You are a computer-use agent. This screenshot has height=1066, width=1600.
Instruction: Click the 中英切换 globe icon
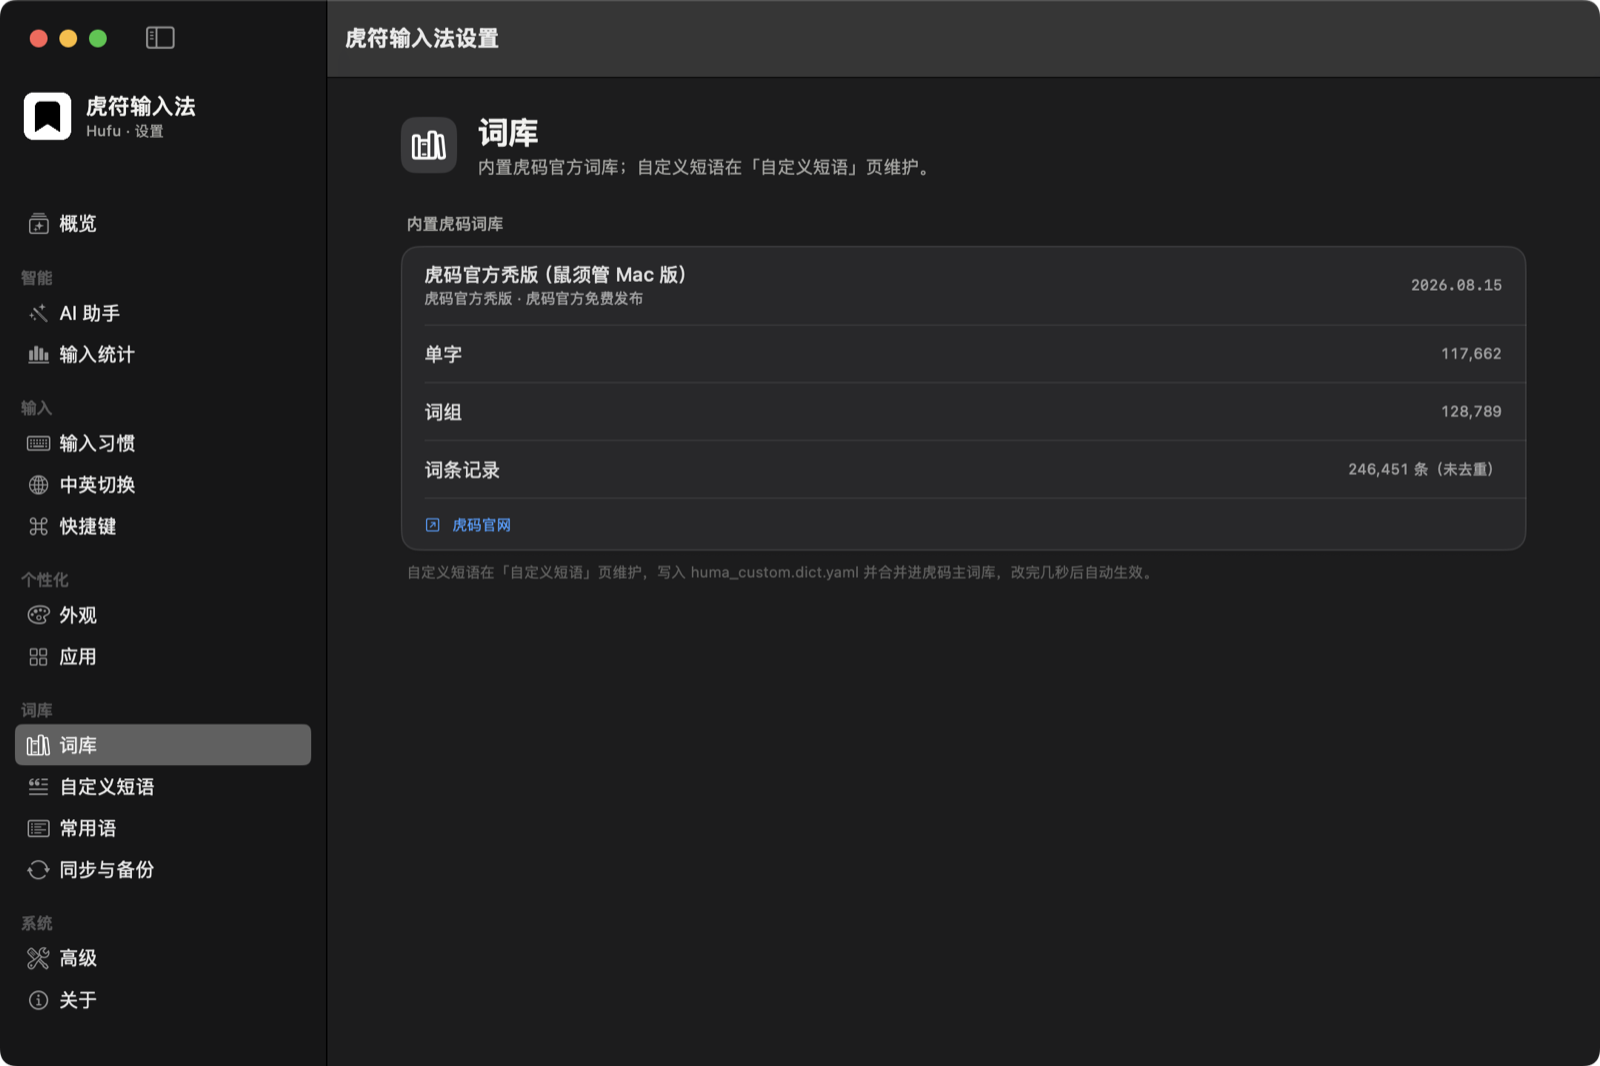point(38,485)
